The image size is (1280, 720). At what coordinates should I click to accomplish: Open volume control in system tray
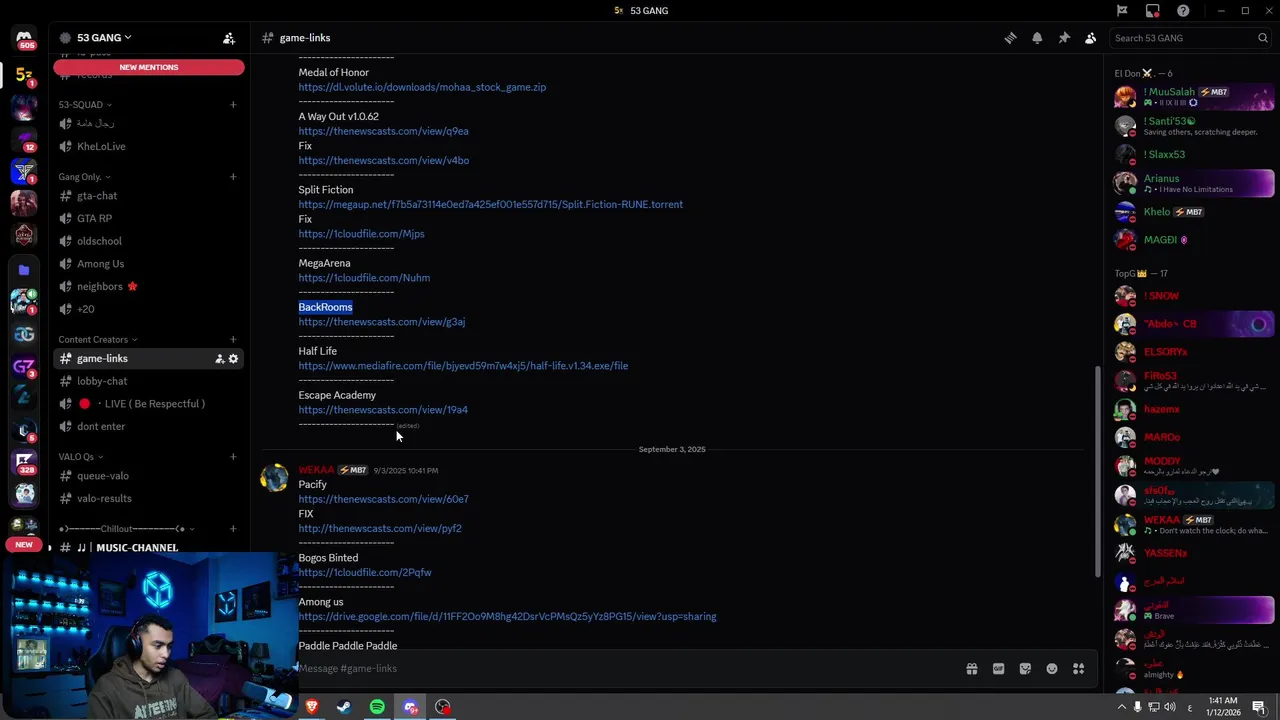(x=1170, y=708)
